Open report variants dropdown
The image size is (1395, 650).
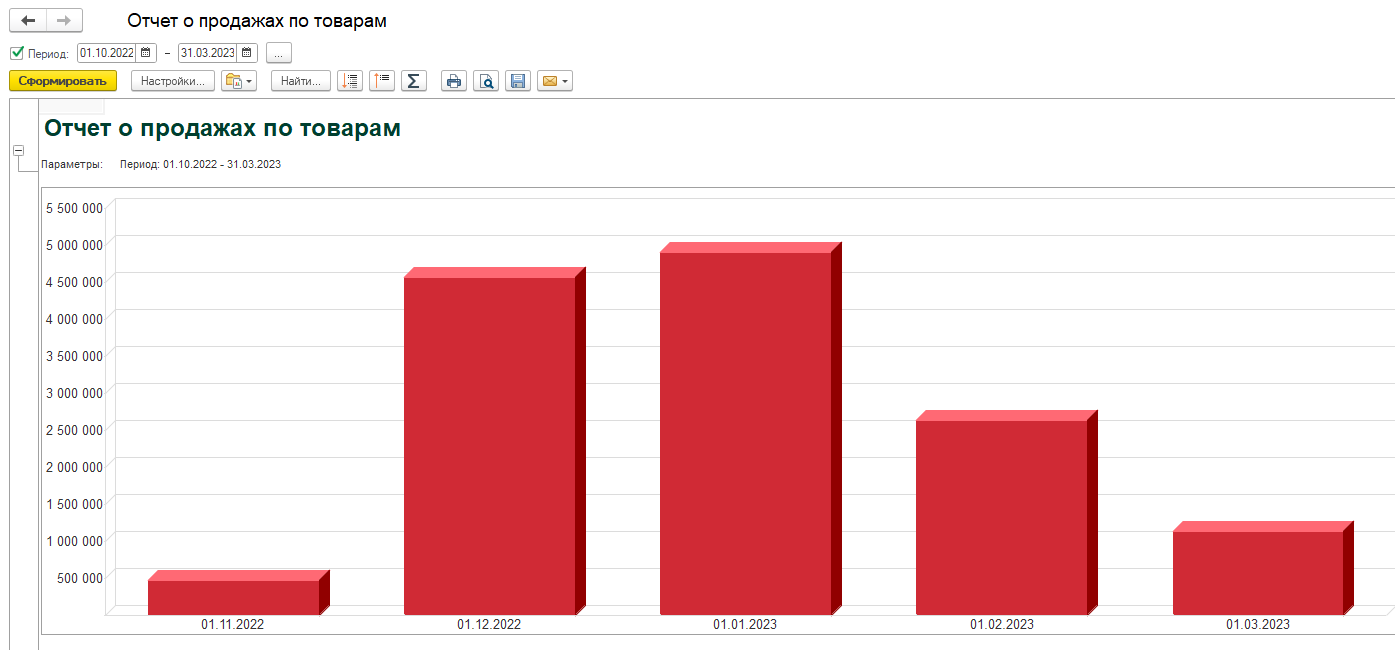coord(239,81)
